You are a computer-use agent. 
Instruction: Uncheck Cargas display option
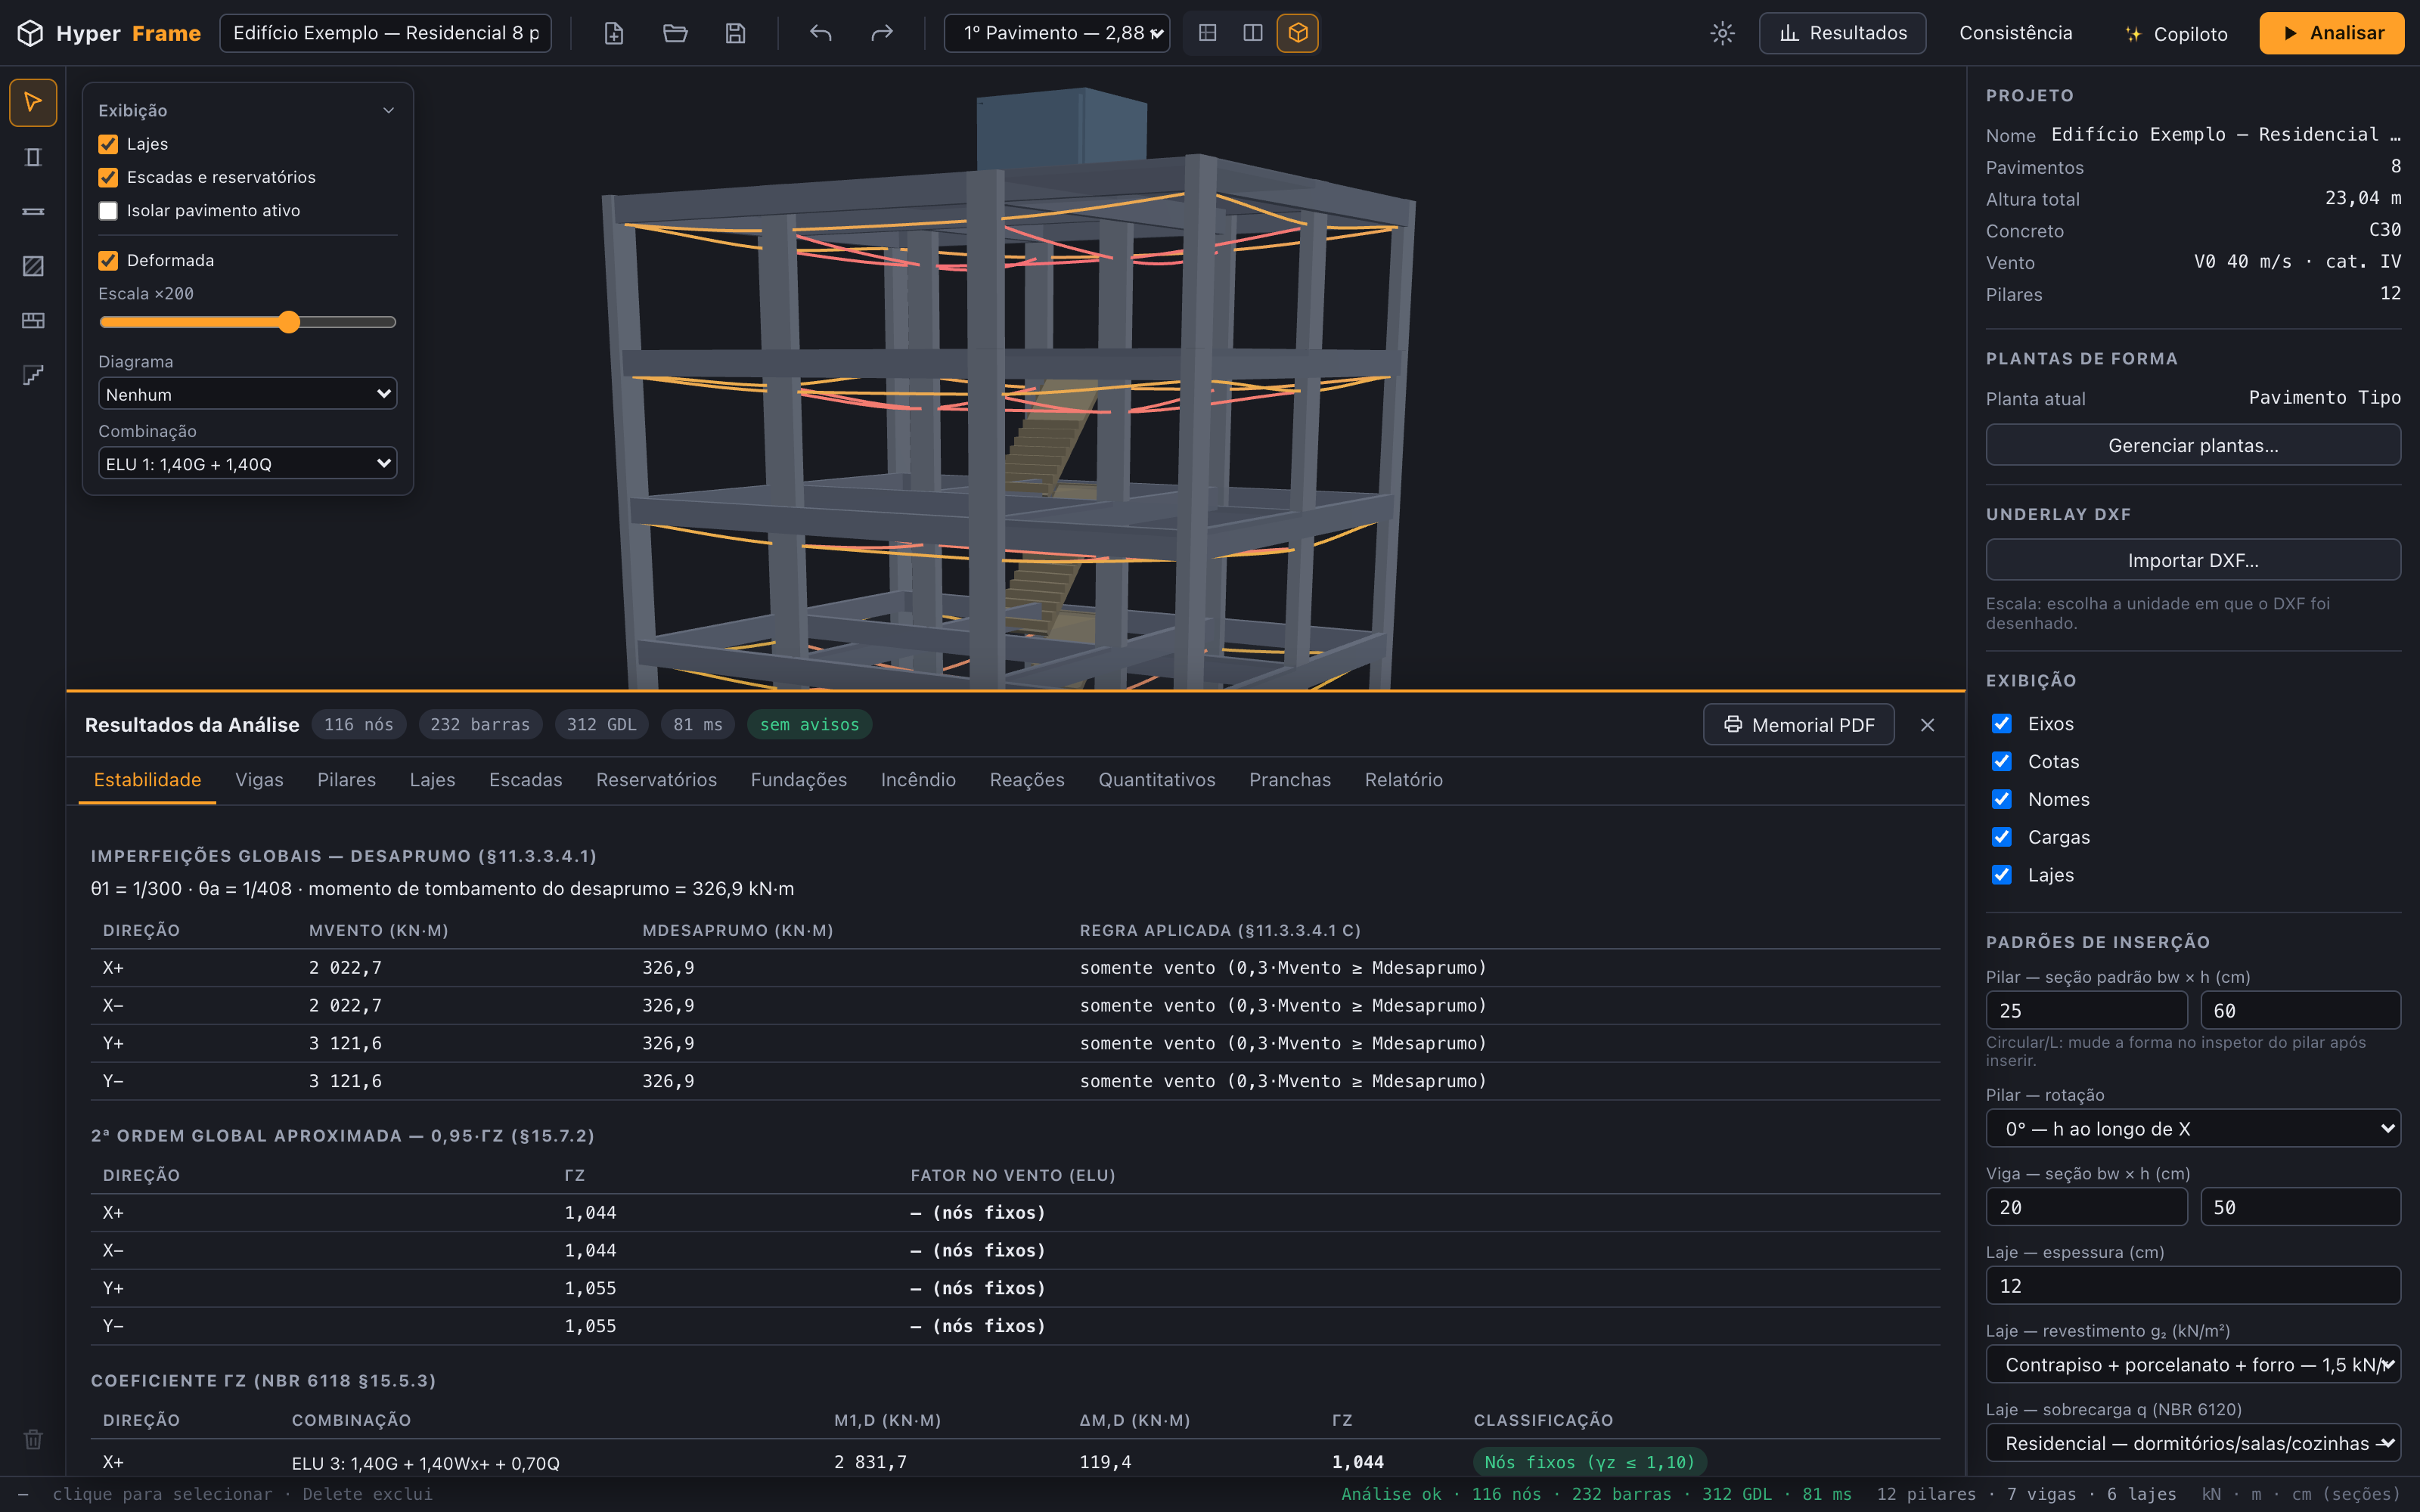point(2002,837)
